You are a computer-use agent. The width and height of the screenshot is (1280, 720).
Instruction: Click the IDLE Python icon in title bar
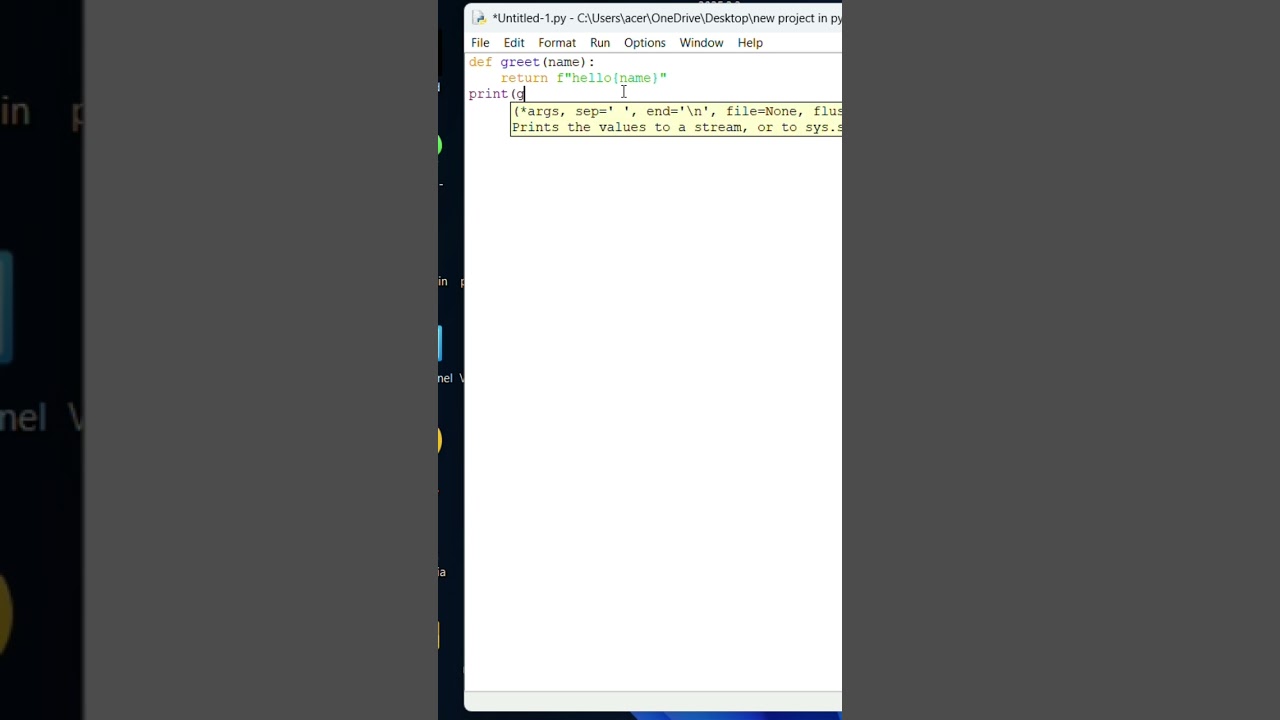click(479, 18)
